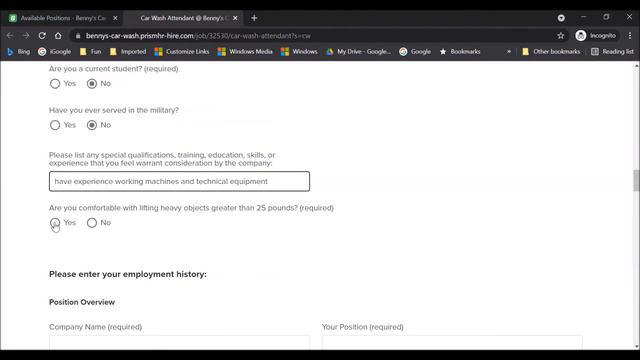Click the Your Position input field
Image resolution: width=640 pixels, height=360 pixels.
[x=452, y=342]
